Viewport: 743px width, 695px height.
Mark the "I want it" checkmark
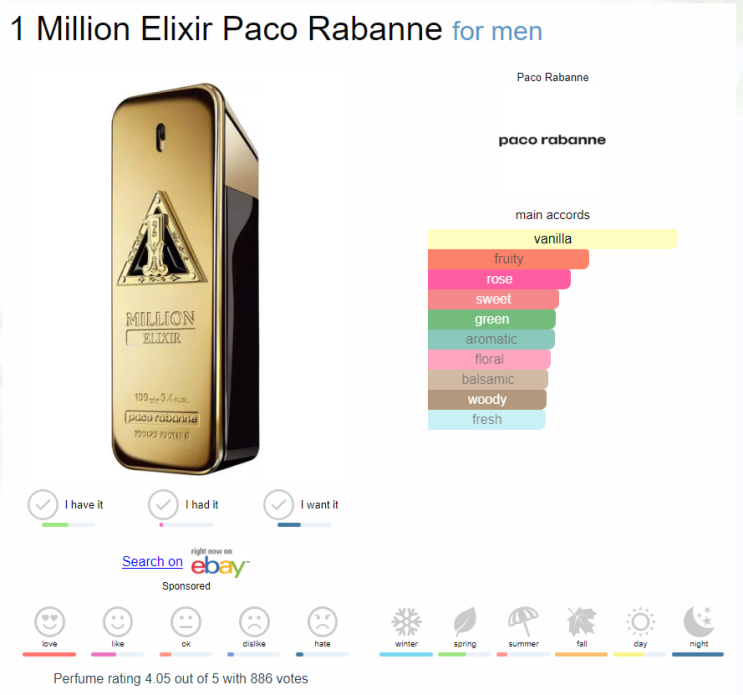(279, 505)
